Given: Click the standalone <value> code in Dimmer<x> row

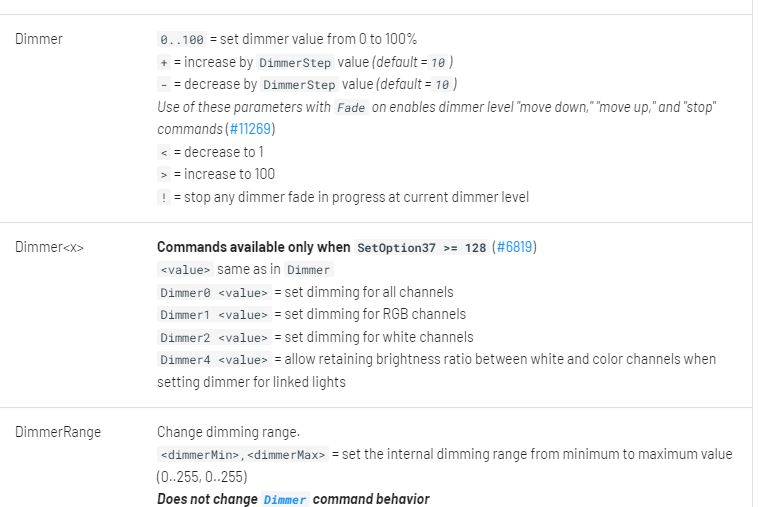Looking at the screenshot, I should coord(185,270).
